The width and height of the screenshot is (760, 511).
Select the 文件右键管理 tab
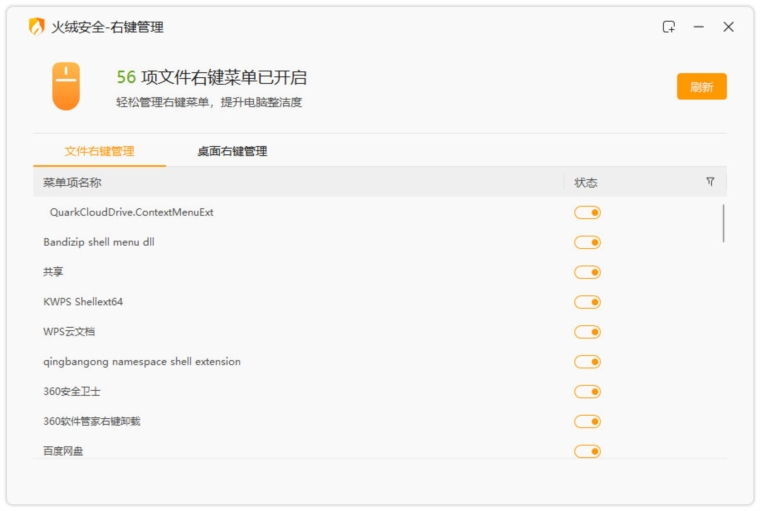(99, 151)
